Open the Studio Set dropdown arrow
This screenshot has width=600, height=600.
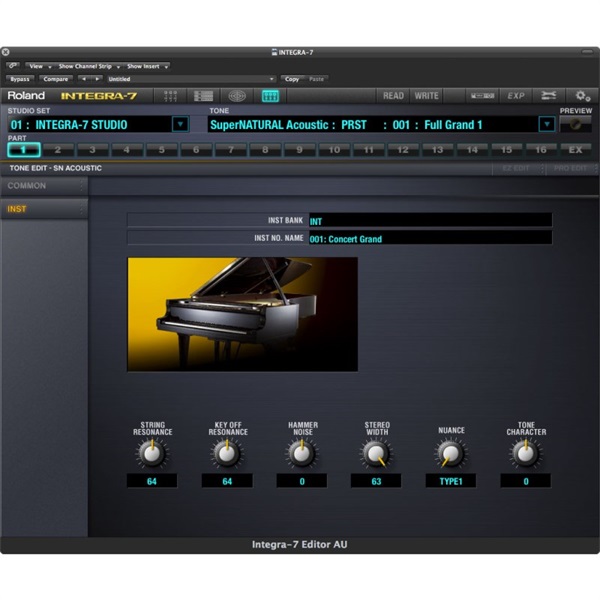coord(181,124)
